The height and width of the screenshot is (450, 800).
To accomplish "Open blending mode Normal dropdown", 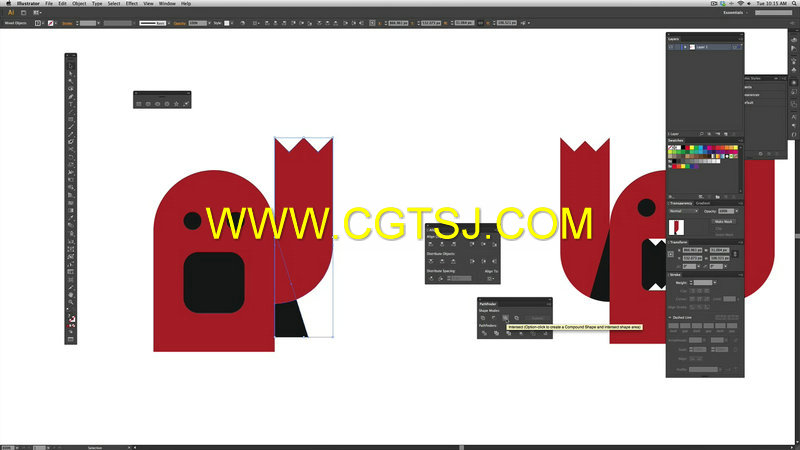I will (684, 211).
